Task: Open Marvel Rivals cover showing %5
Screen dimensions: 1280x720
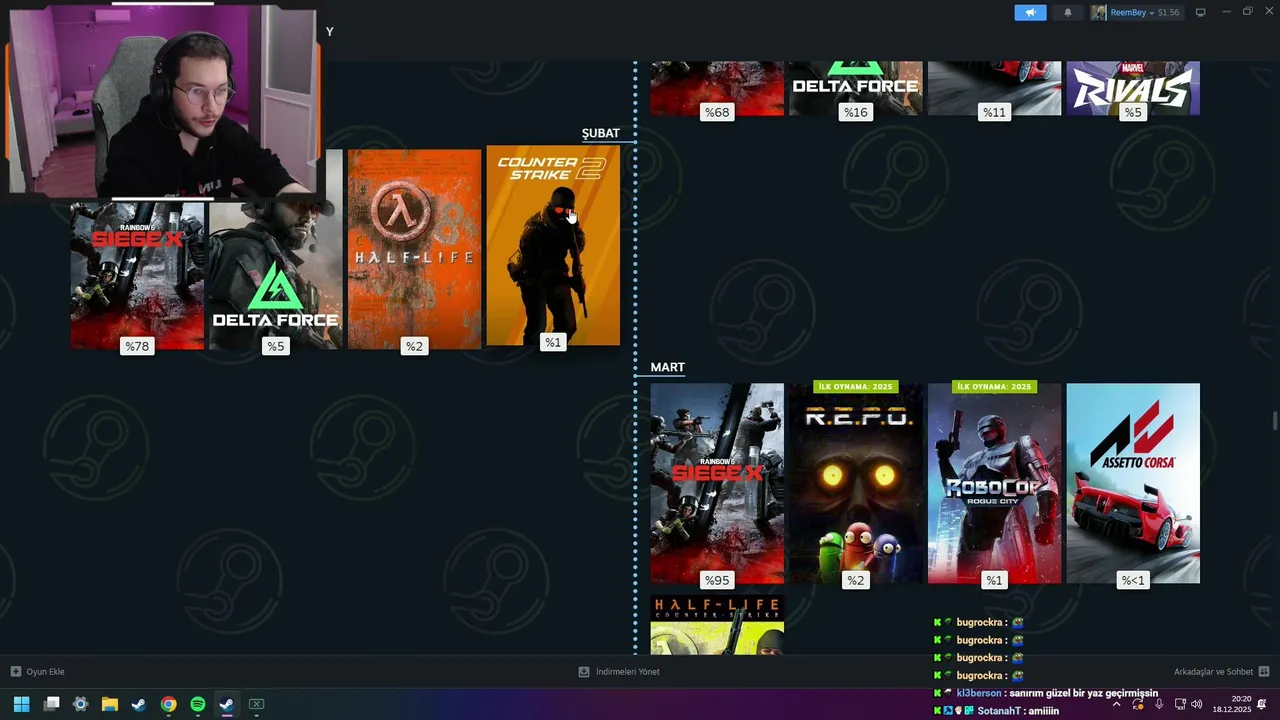Action: point(1133,88)
